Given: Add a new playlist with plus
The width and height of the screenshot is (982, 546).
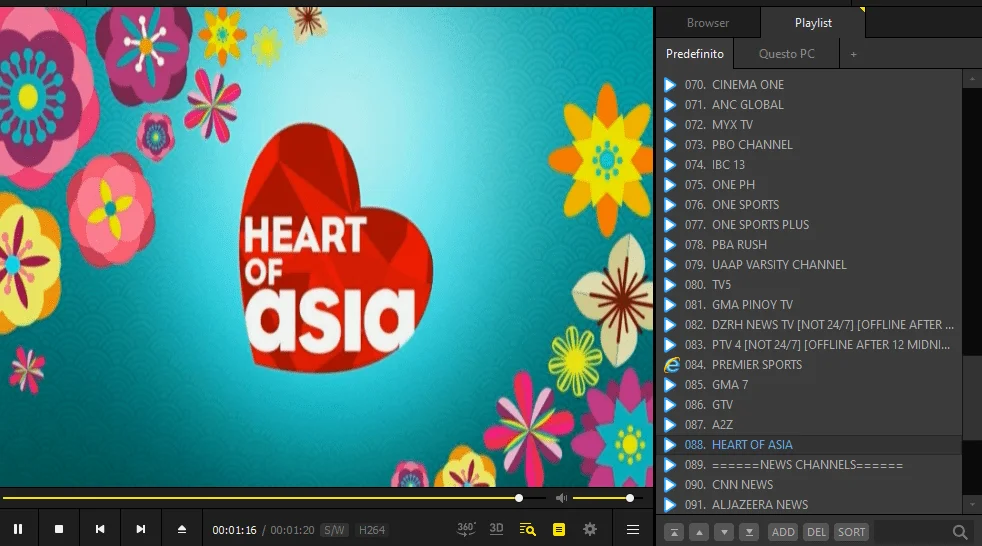Looking at the screenshot, I should (x=853, y=54).
